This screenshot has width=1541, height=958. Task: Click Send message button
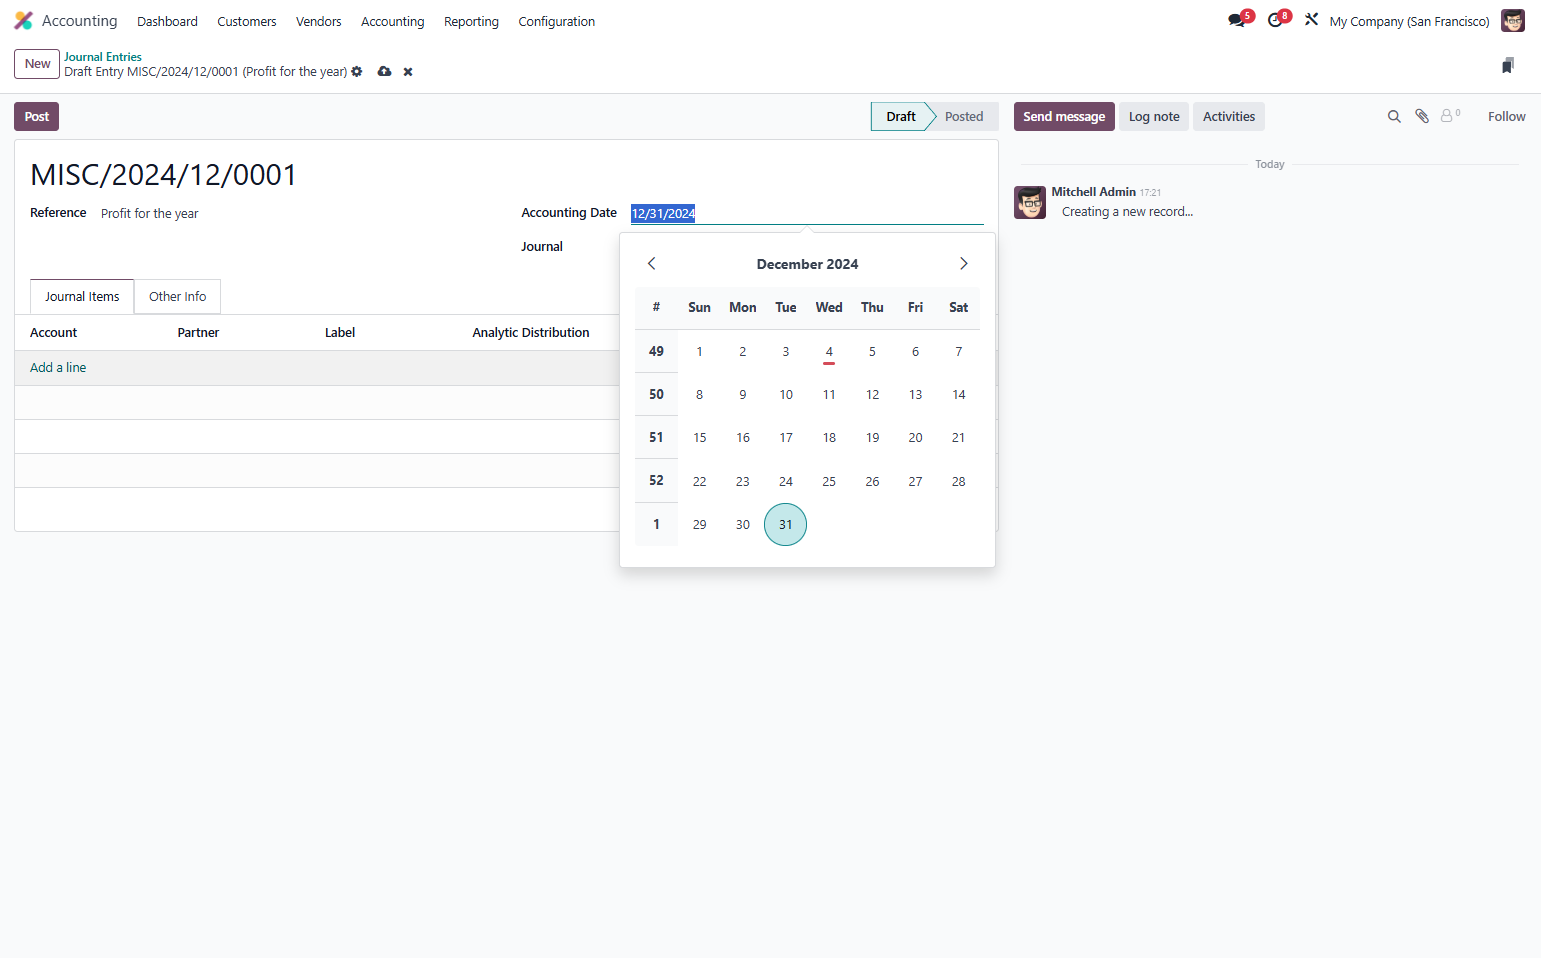coord(1064,117)
